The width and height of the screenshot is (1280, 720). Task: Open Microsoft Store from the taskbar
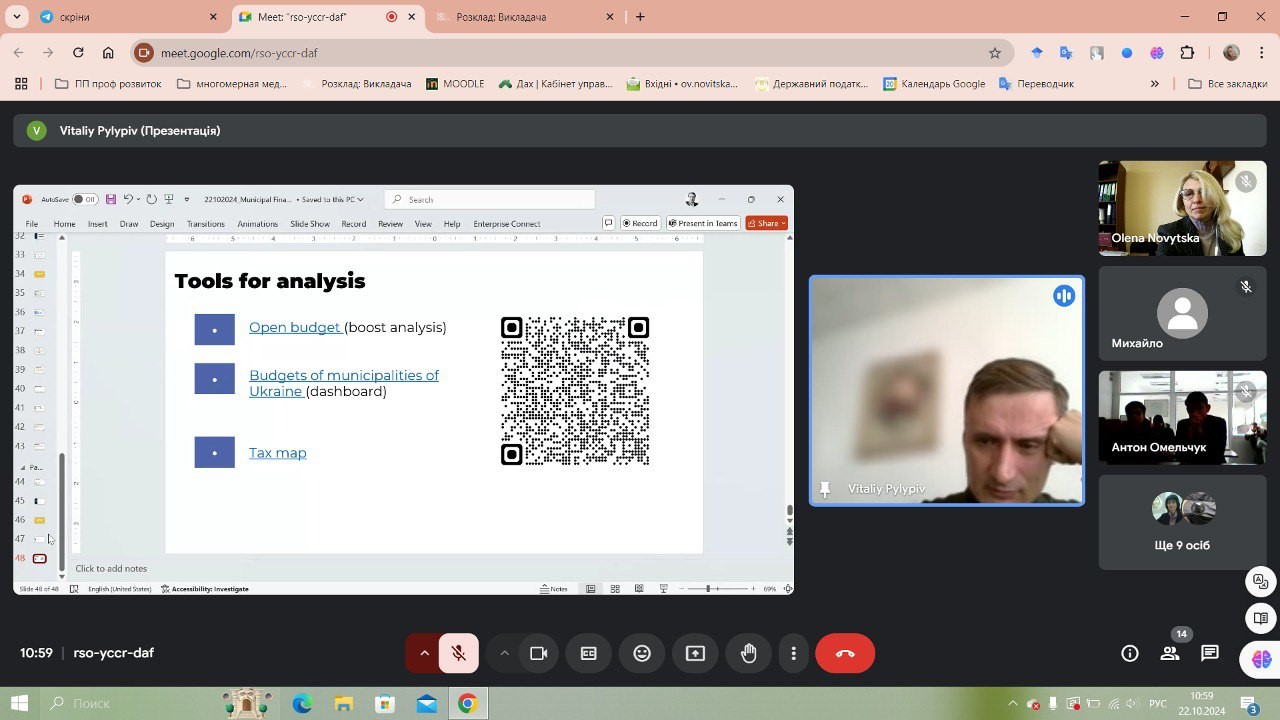click(x=385, y=704)
